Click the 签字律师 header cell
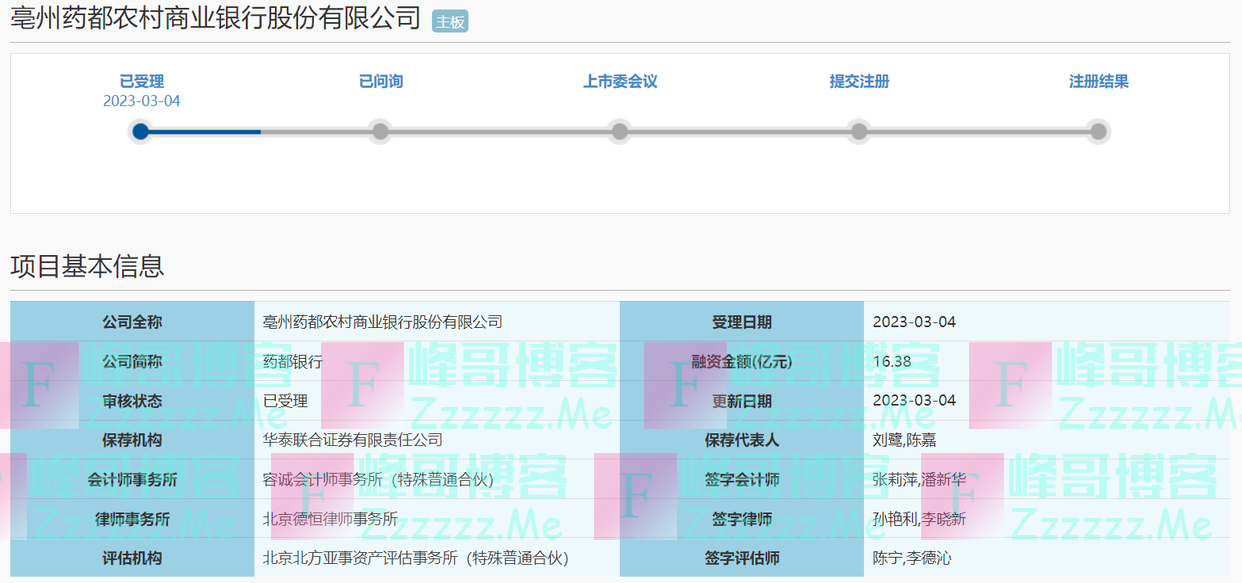This screenshot has width=1242, height=583. coord(742,518)
